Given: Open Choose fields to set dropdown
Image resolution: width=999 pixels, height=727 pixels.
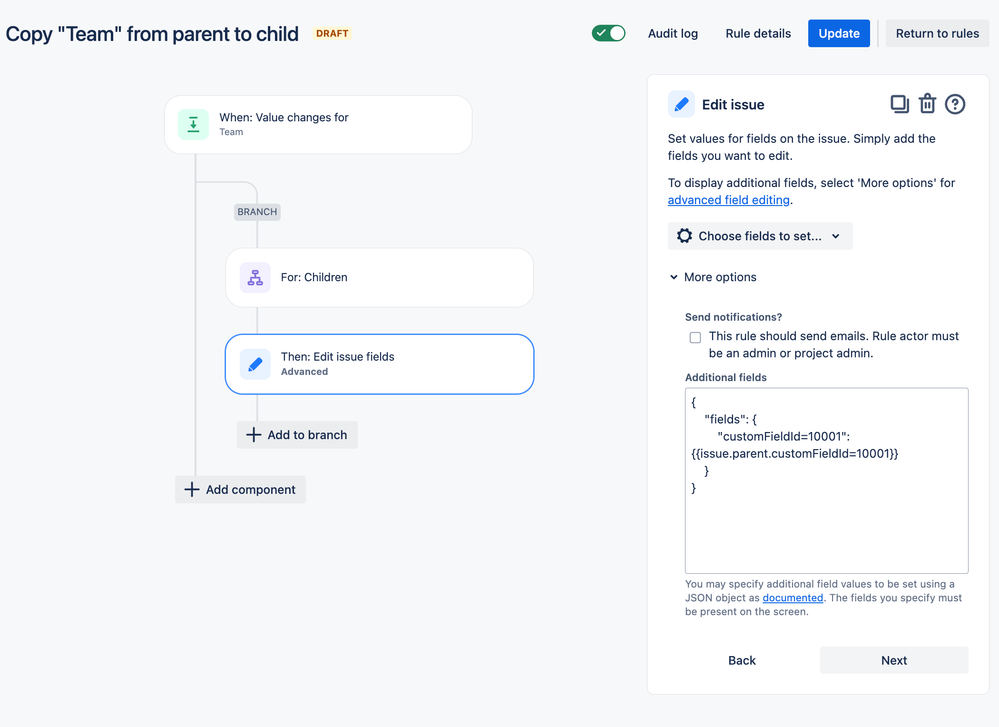Looking at the screenshot, I should [759, 236].
